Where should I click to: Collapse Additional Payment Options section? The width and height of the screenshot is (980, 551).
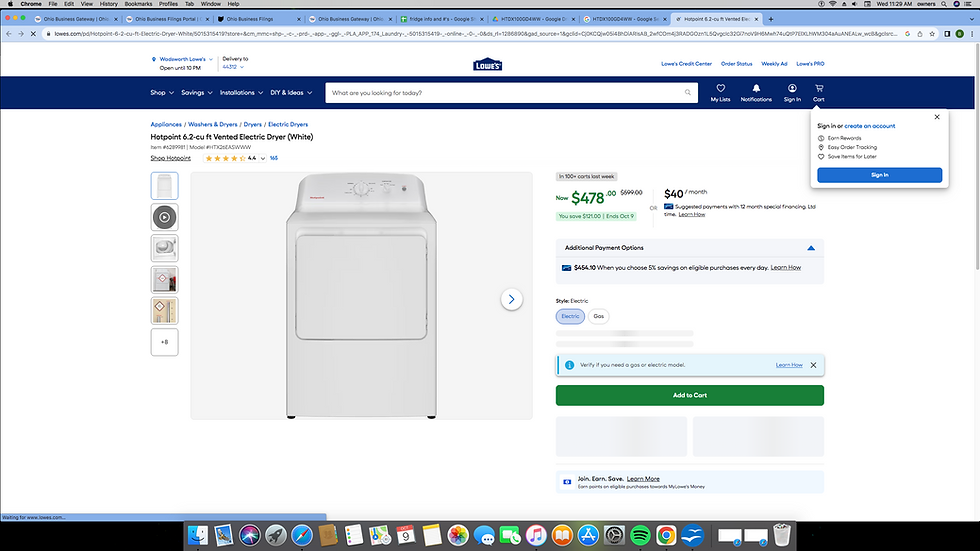pyautogui.click(x=811, y=248)
